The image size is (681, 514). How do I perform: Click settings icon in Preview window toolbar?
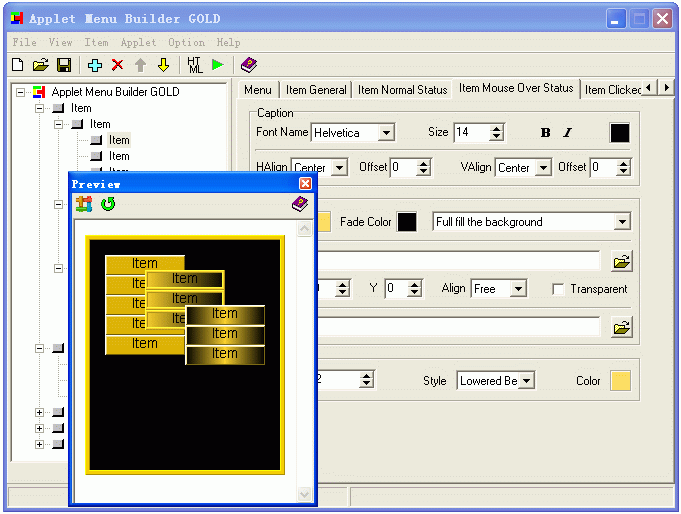click(x=84, y=204)
